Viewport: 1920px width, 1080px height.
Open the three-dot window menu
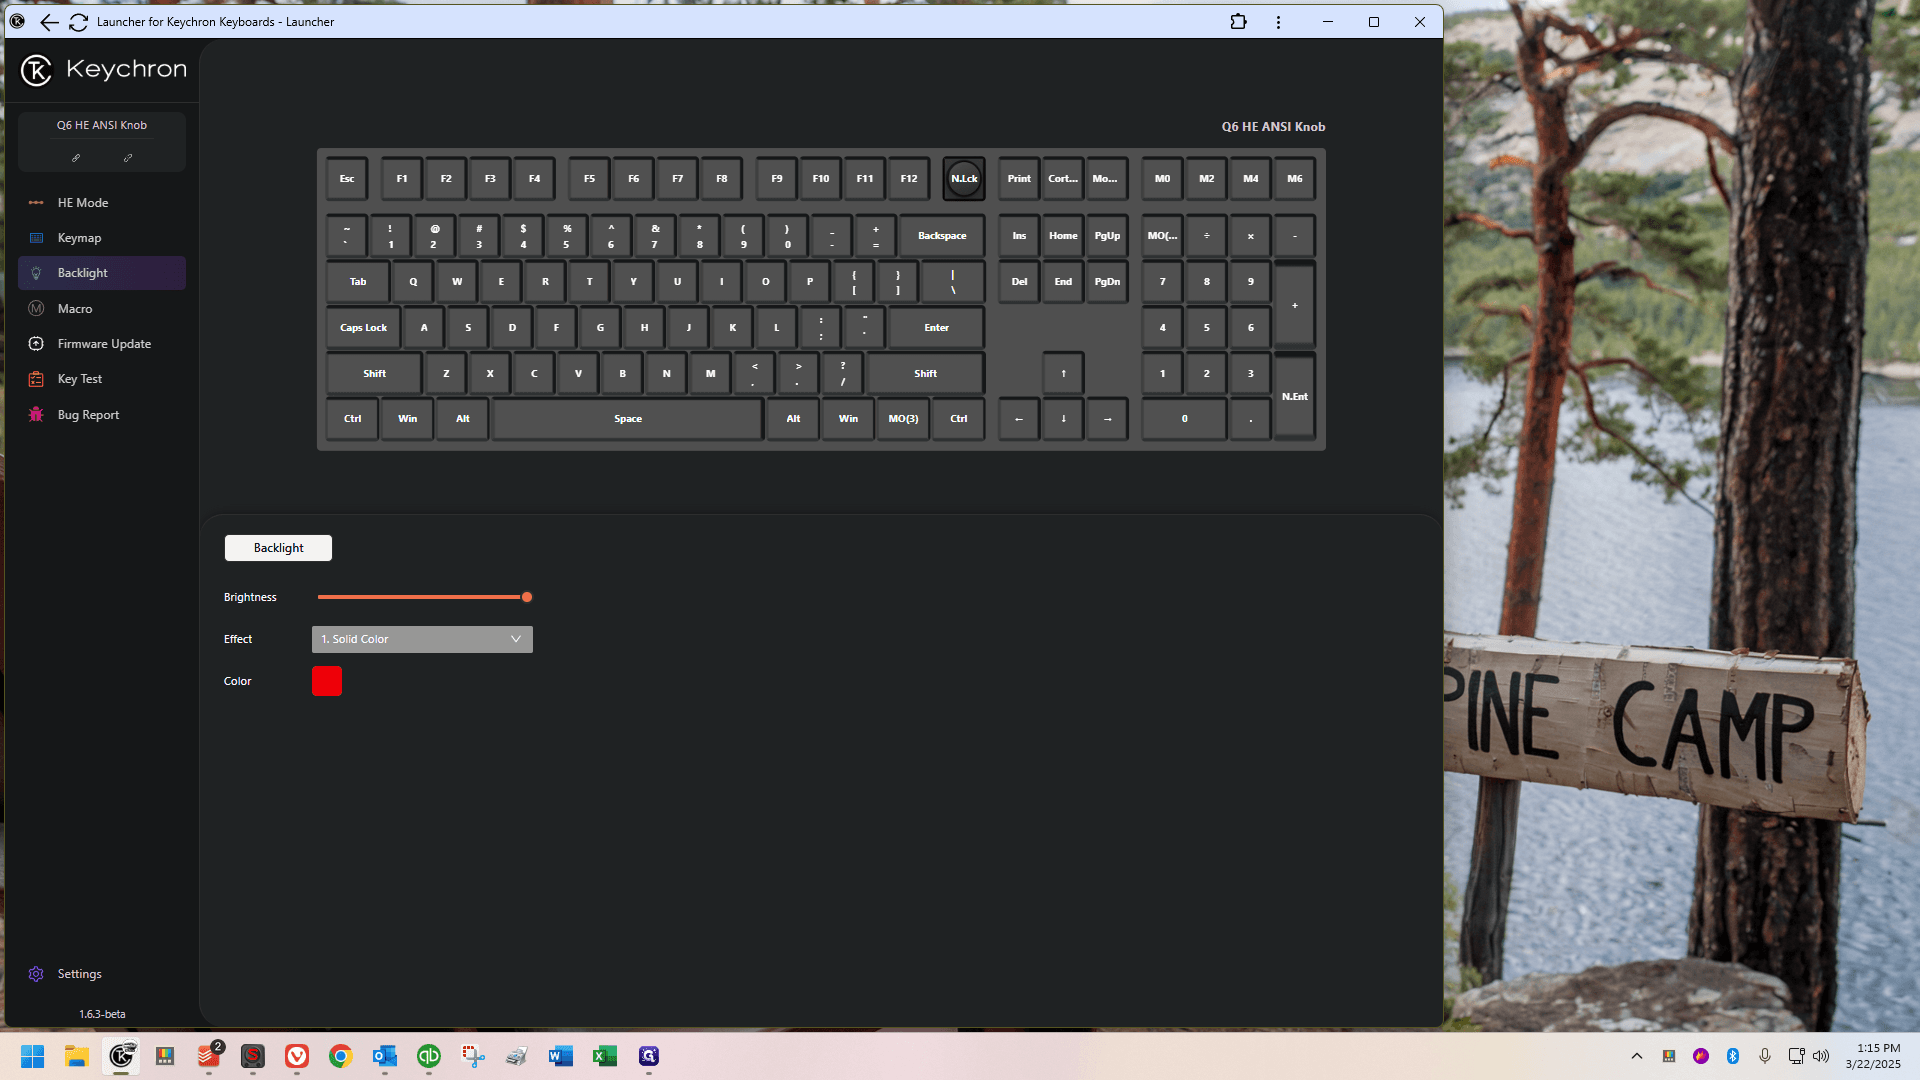1278,22
